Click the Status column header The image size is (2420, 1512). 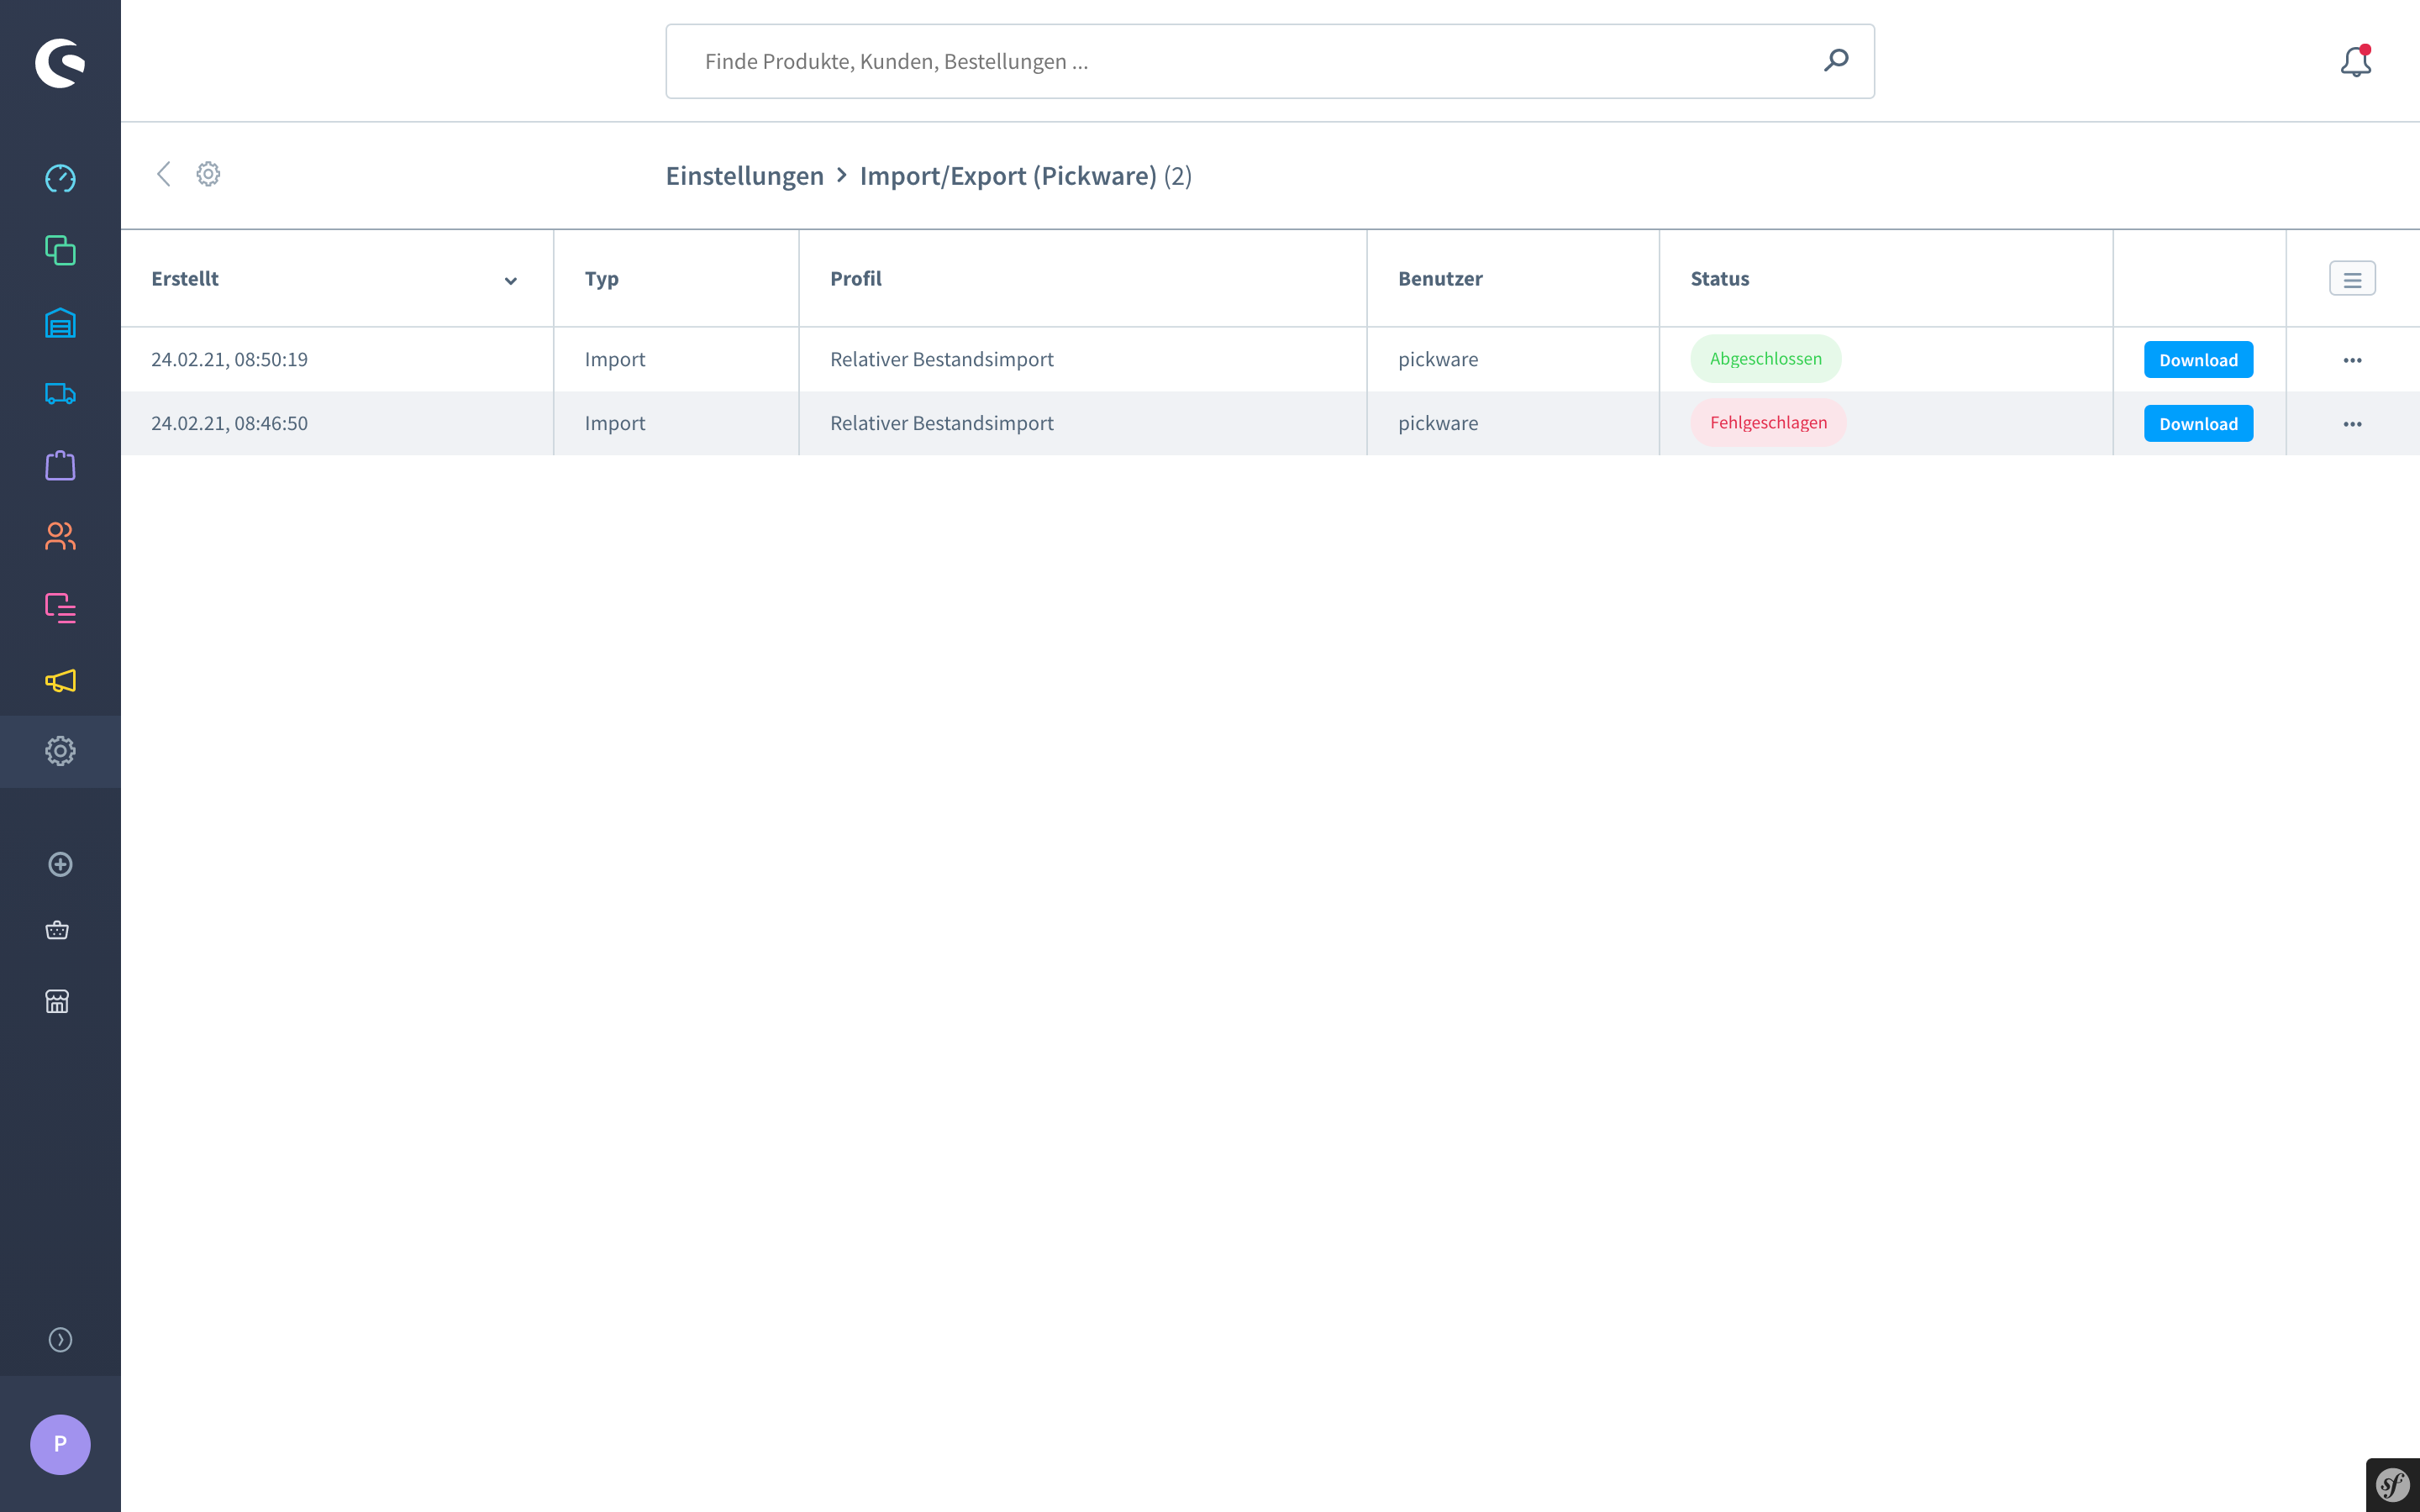[x=1720, y=279]
